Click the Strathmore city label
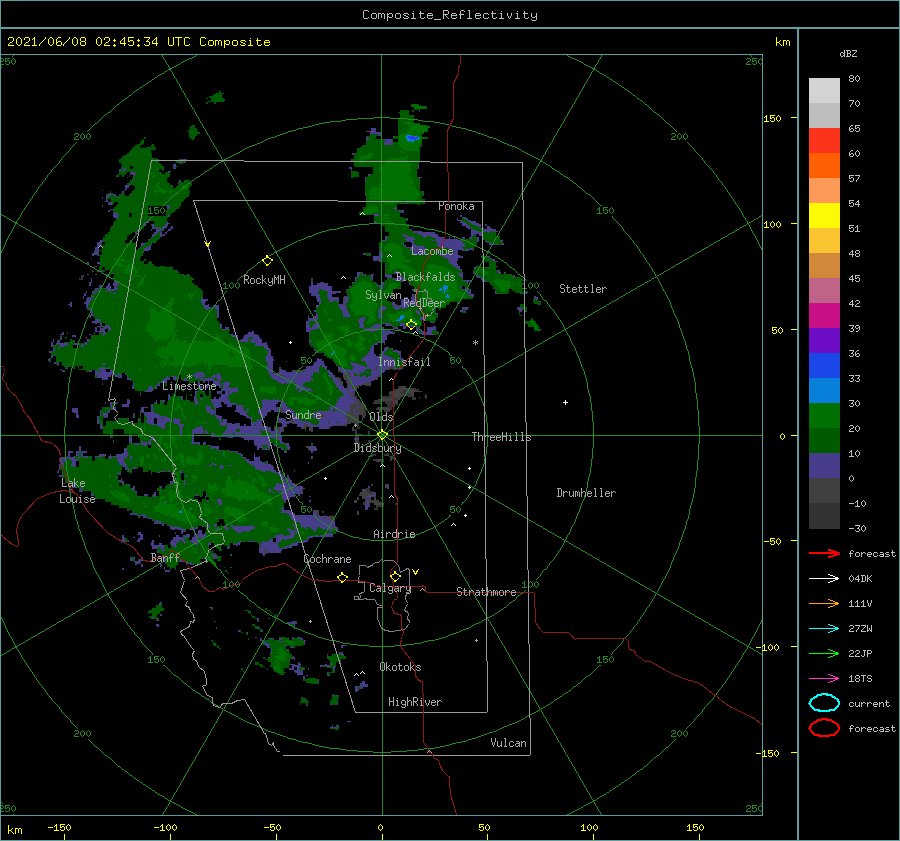Image resolution: width=900 pixels, height=841 pixels. point(486,592)
